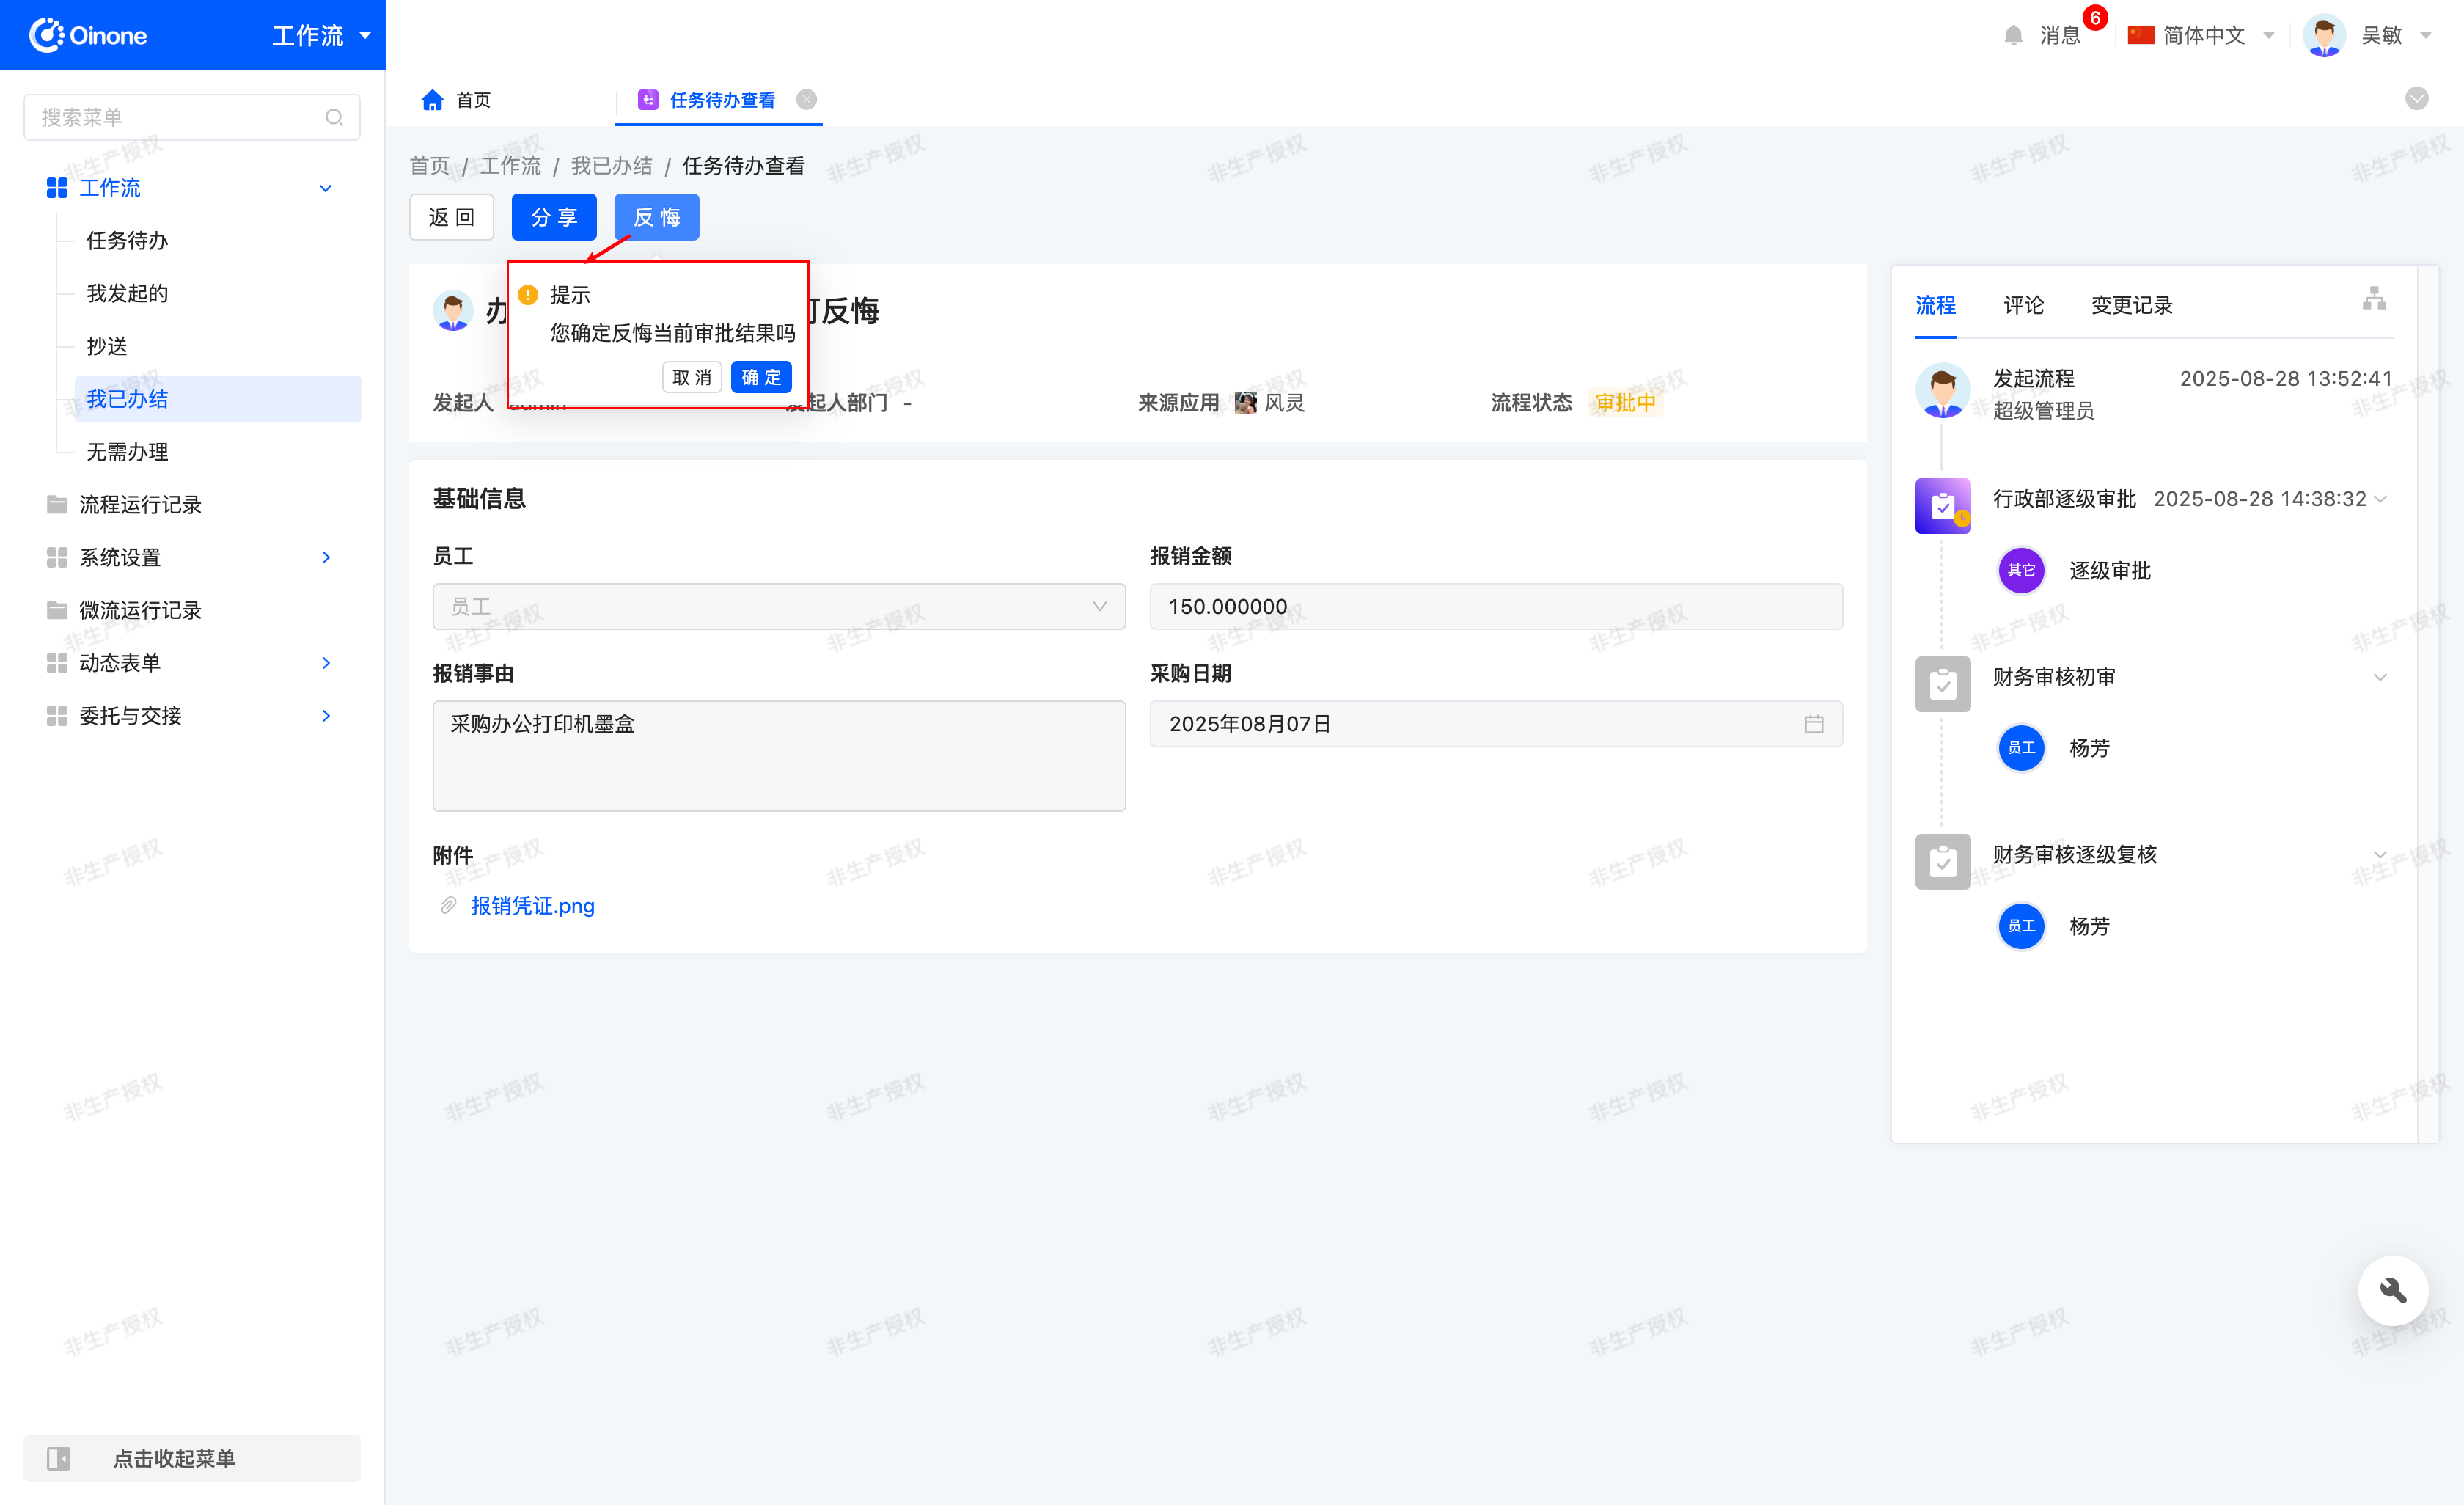
Task: Click the collapse menu icon at sidebar bottom
Action: (x=59, y=1458)
